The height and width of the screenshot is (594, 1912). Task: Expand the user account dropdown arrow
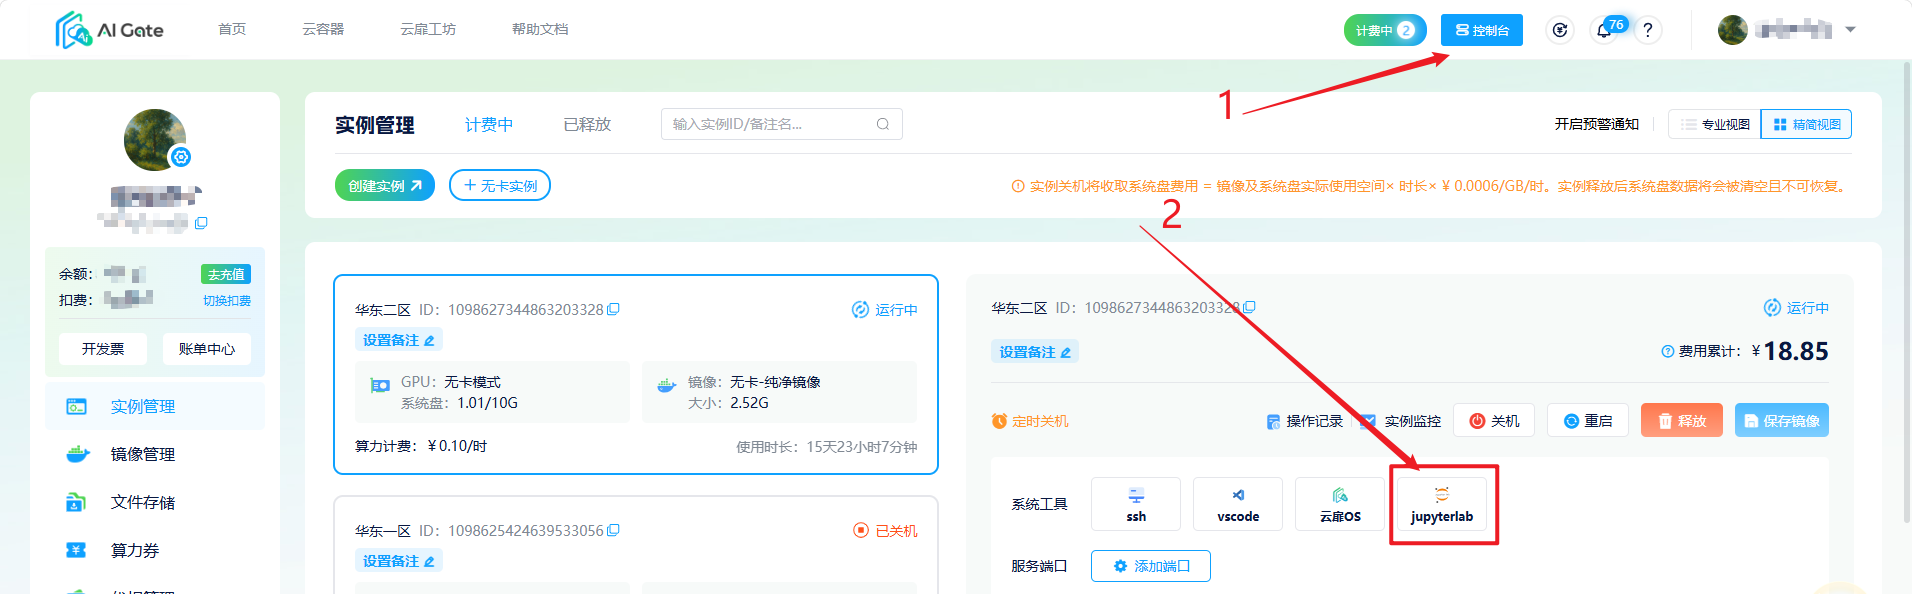(x=1850, y=30)
